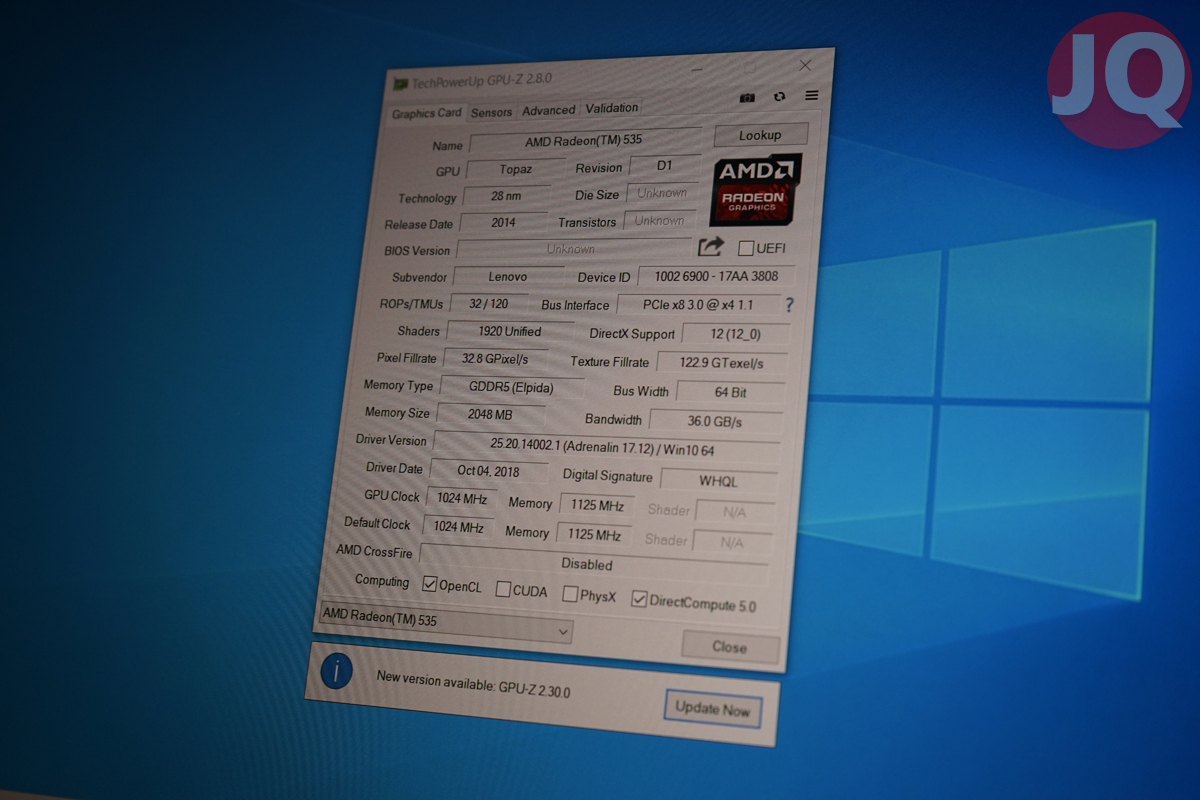Click the BIOS Version field showing Unknown

pos(572,249)
